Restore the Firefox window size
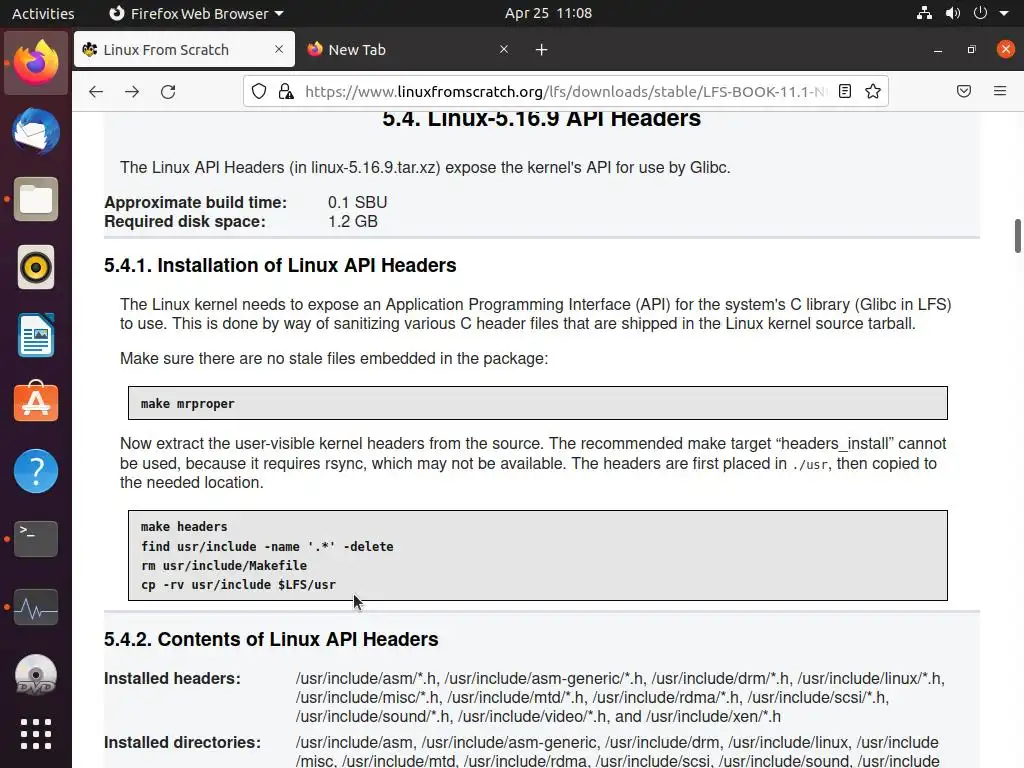Image resolution: width=1024 pixels, height=768 pixels. (x=972, y=50)
